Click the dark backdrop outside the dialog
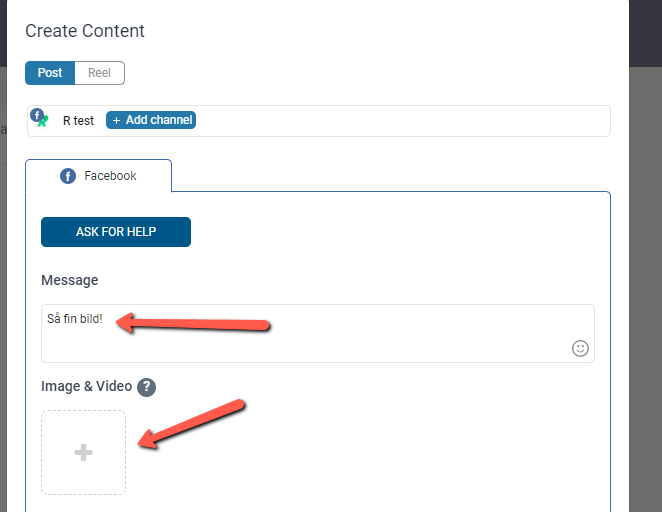Screen dimensions: 662x512 point(645,253)
